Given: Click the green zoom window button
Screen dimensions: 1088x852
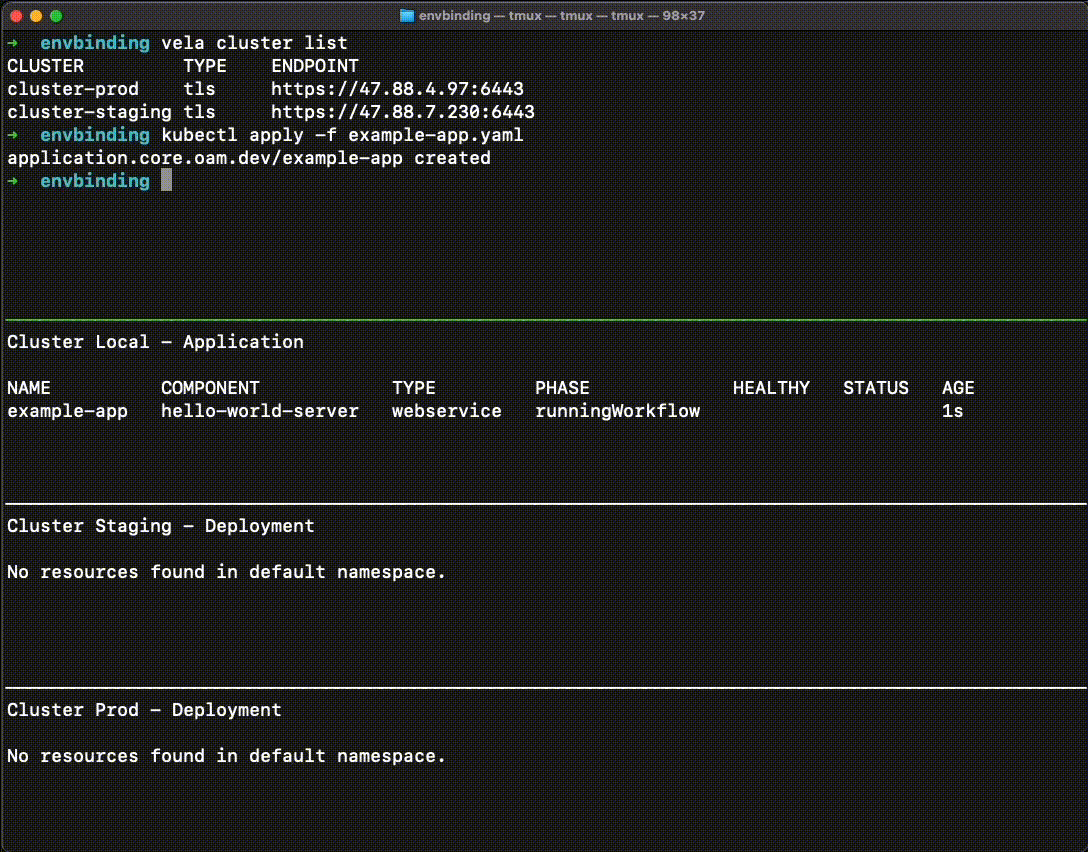Looking at the screenshot, I should coord(56,16).
